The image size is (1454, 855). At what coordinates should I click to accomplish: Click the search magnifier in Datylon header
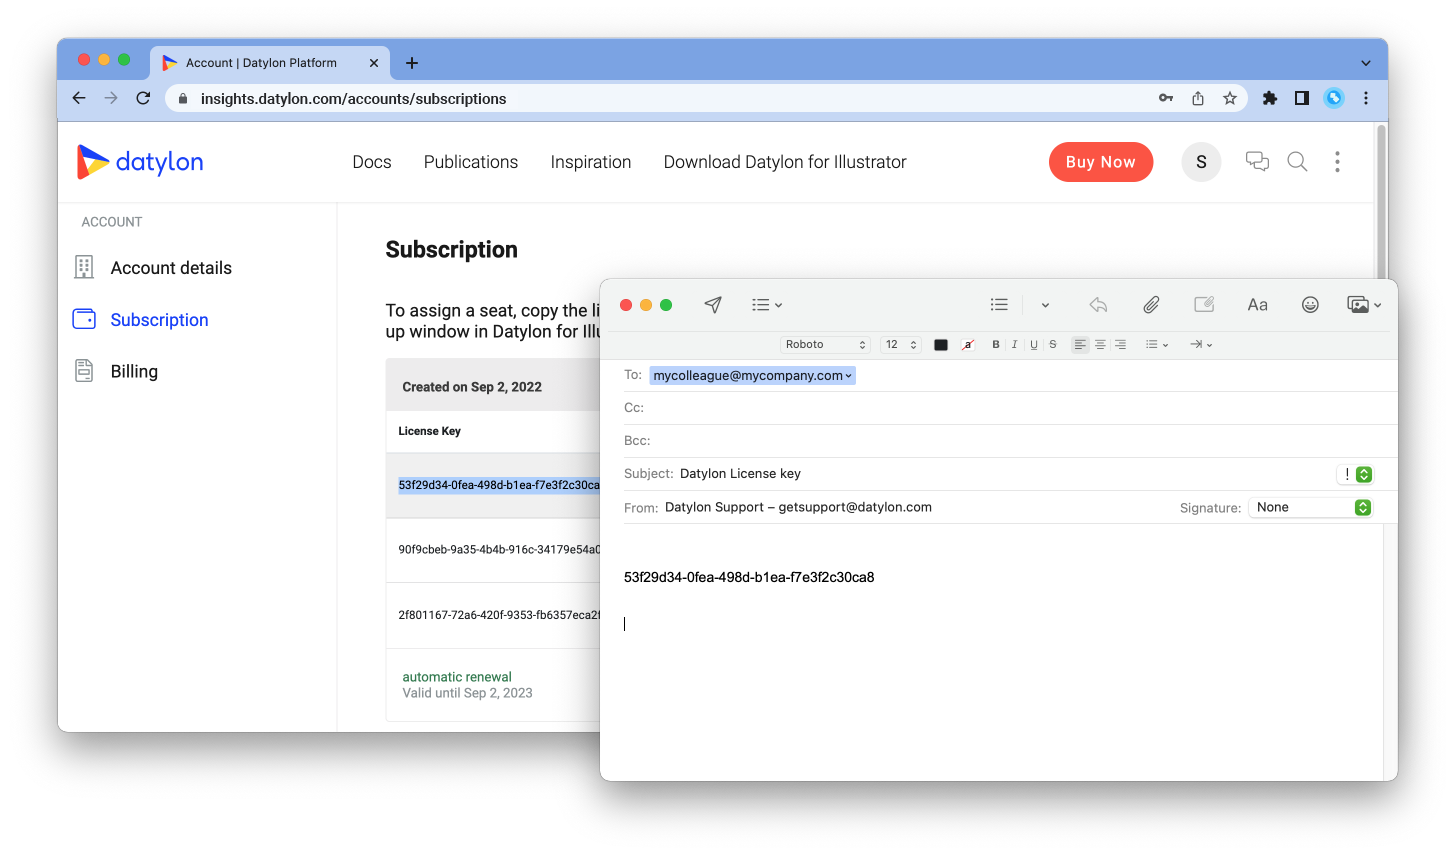click(x=1297, y=162)
